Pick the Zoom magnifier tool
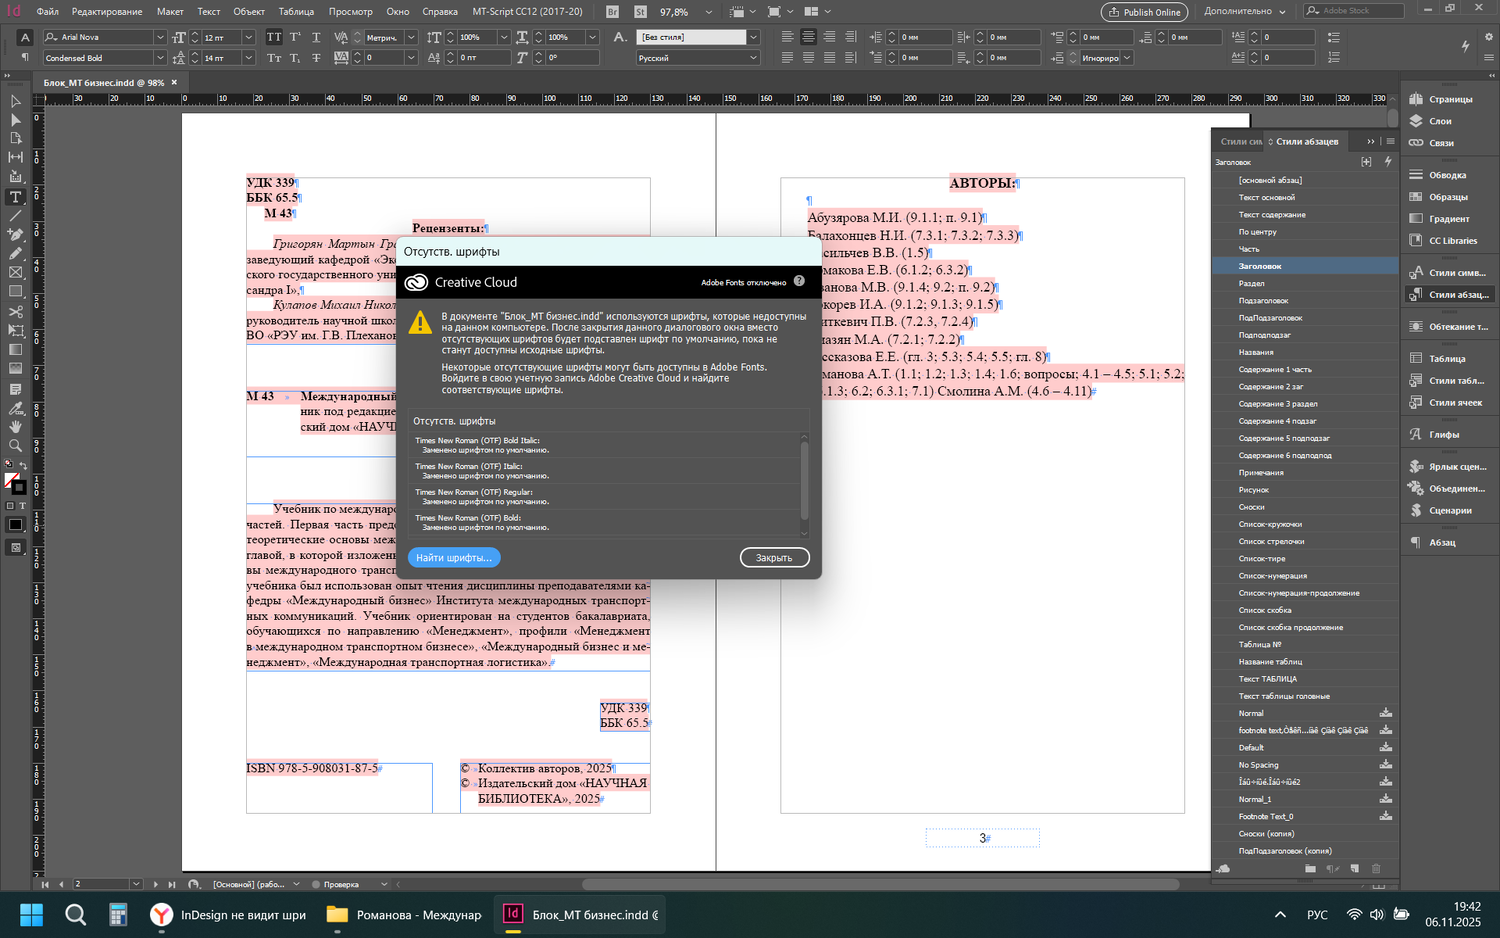1500x938 pixels. tap(15, 445)
